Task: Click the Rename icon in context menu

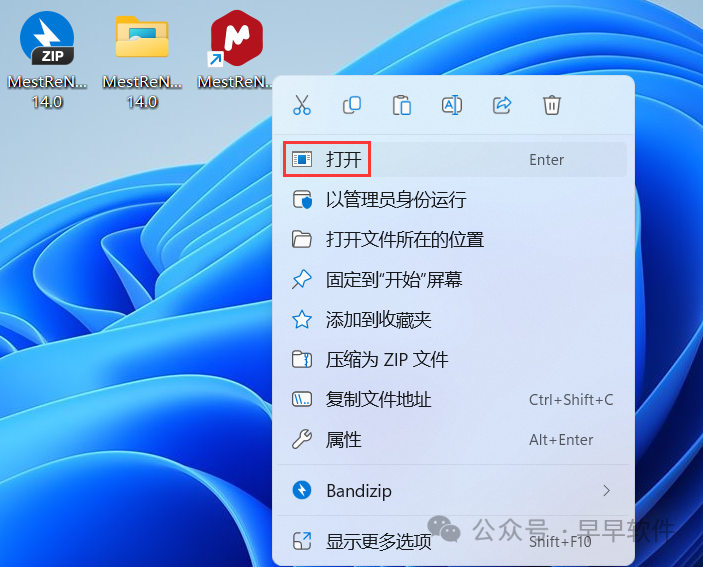Action: [452, 105]
